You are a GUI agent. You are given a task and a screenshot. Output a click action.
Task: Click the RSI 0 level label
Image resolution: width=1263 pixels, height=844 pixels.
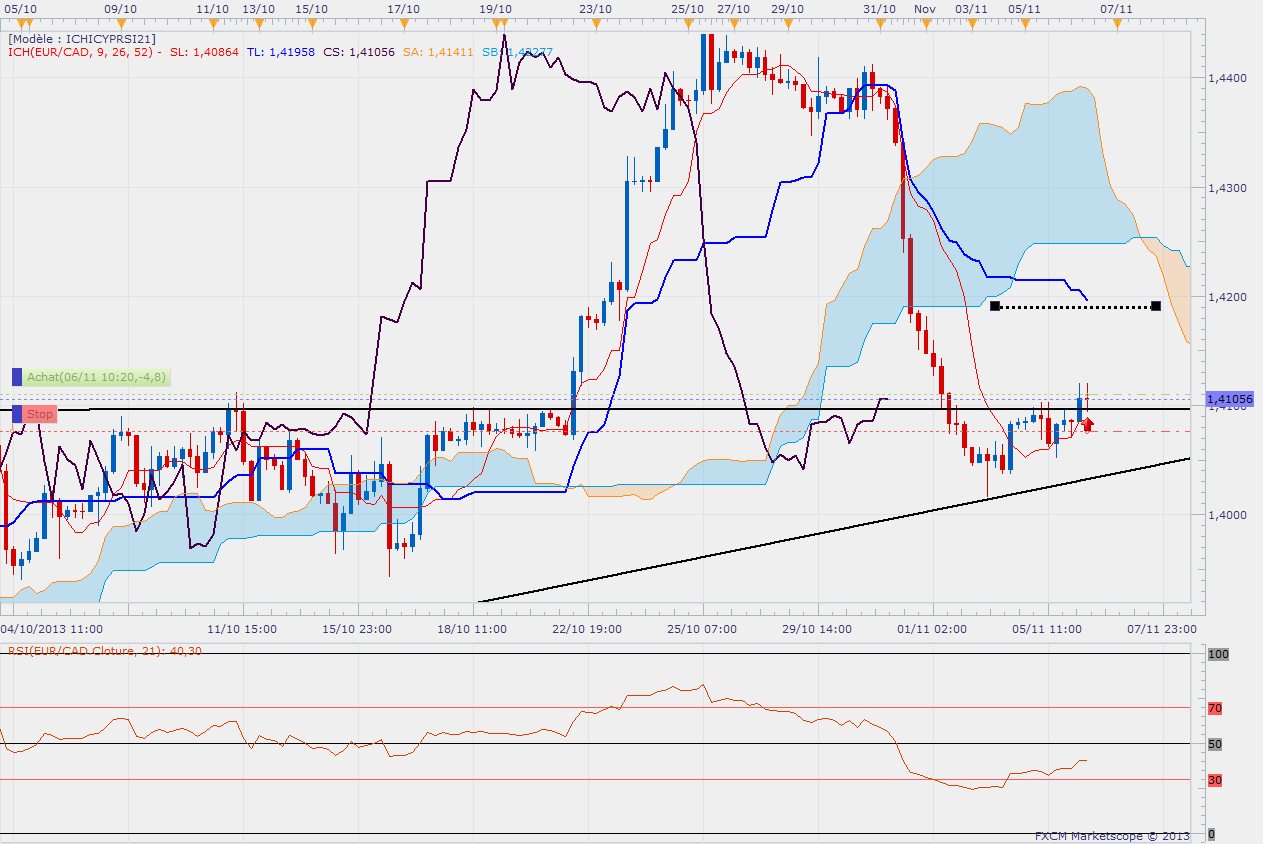pyautogui.click(x=1212, y=834)
